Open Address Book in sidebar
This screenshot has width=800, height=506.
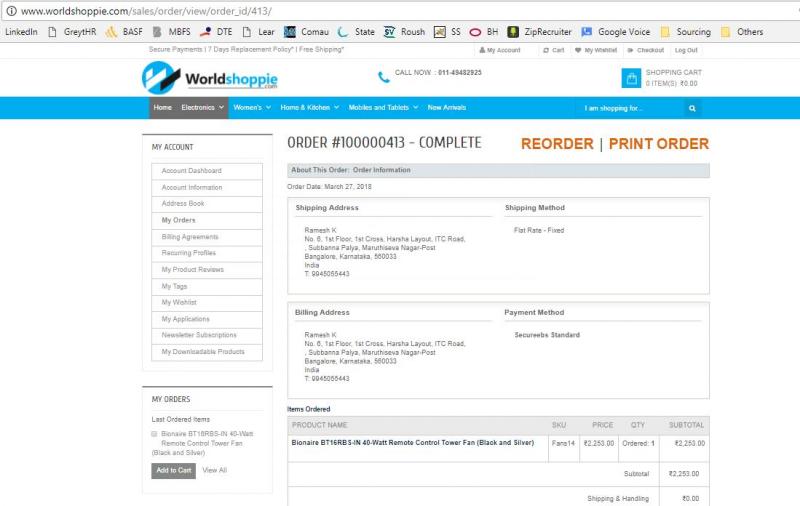tap(207, 204)
